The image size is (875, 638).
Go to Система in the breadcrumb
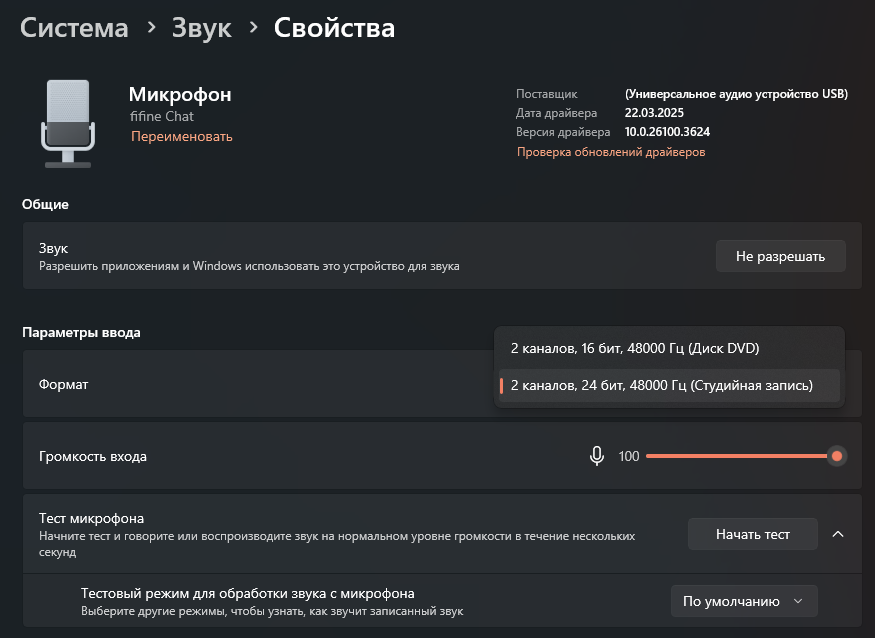pos(74,28)
